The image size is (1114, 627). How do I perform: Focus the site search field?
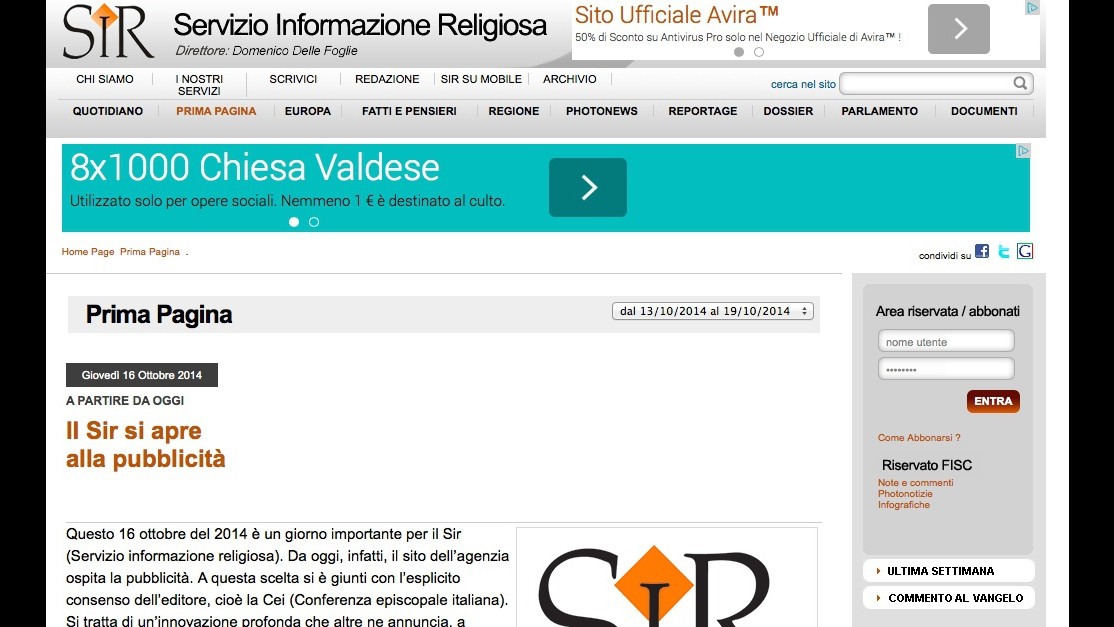click(x=925, y=84)
